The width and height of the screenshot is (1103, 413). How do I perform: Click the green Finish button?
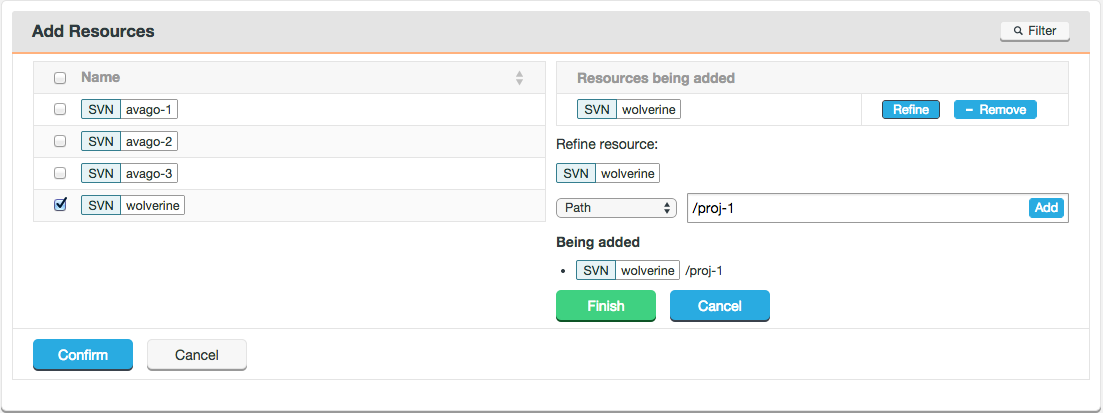606,306
